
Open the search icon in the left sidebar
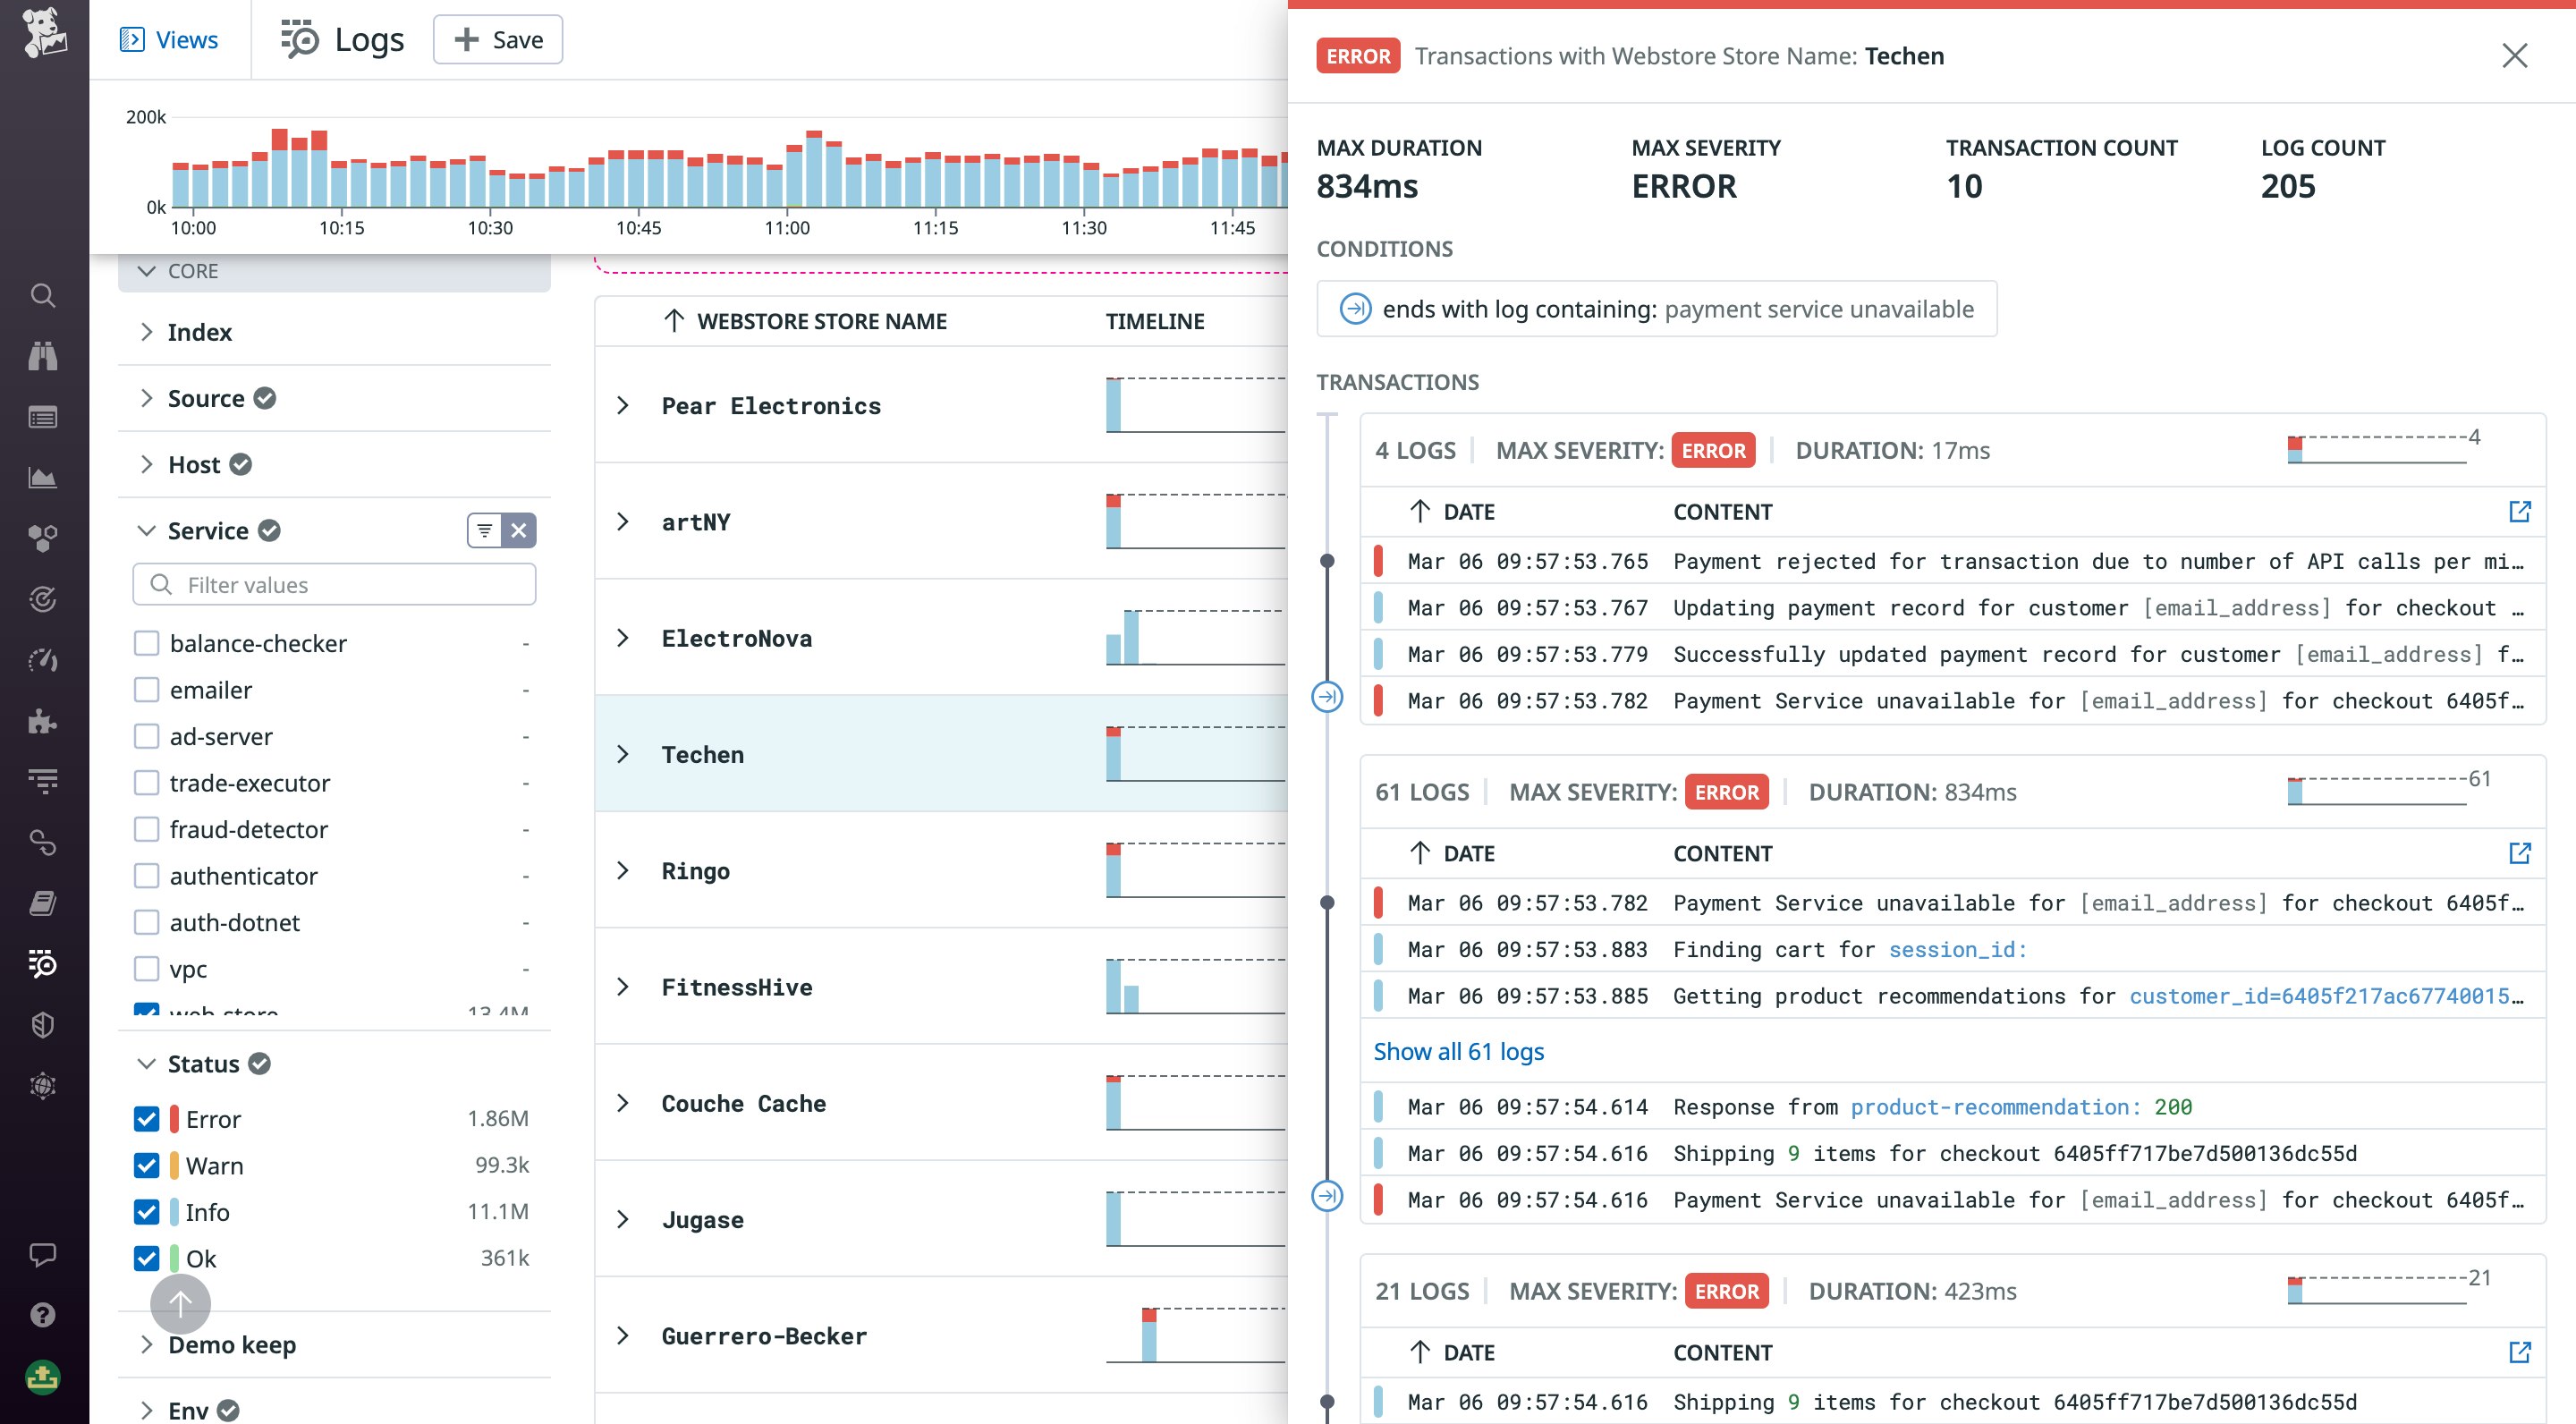(42, 296)
